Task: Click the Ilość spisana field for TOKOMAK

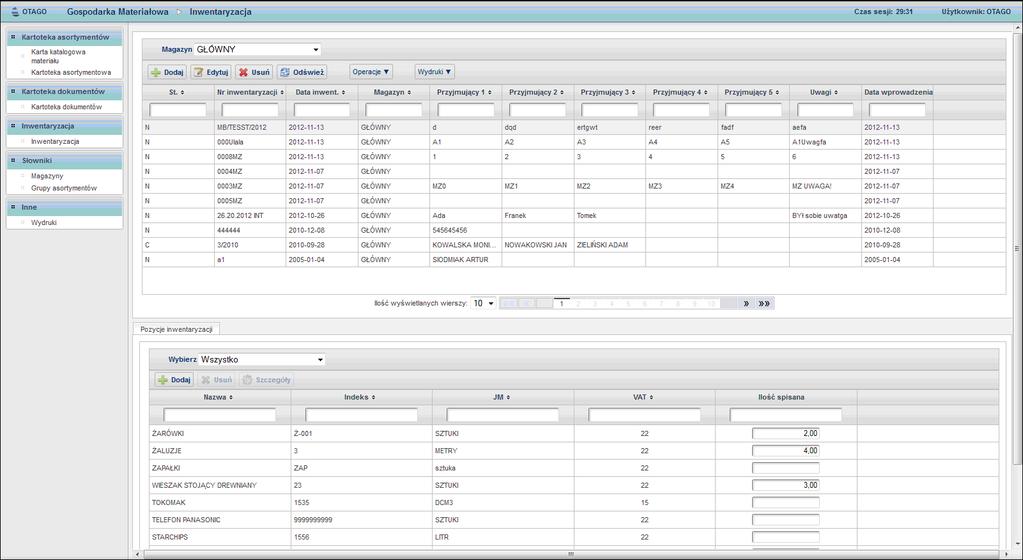Action: click(786, 503)
